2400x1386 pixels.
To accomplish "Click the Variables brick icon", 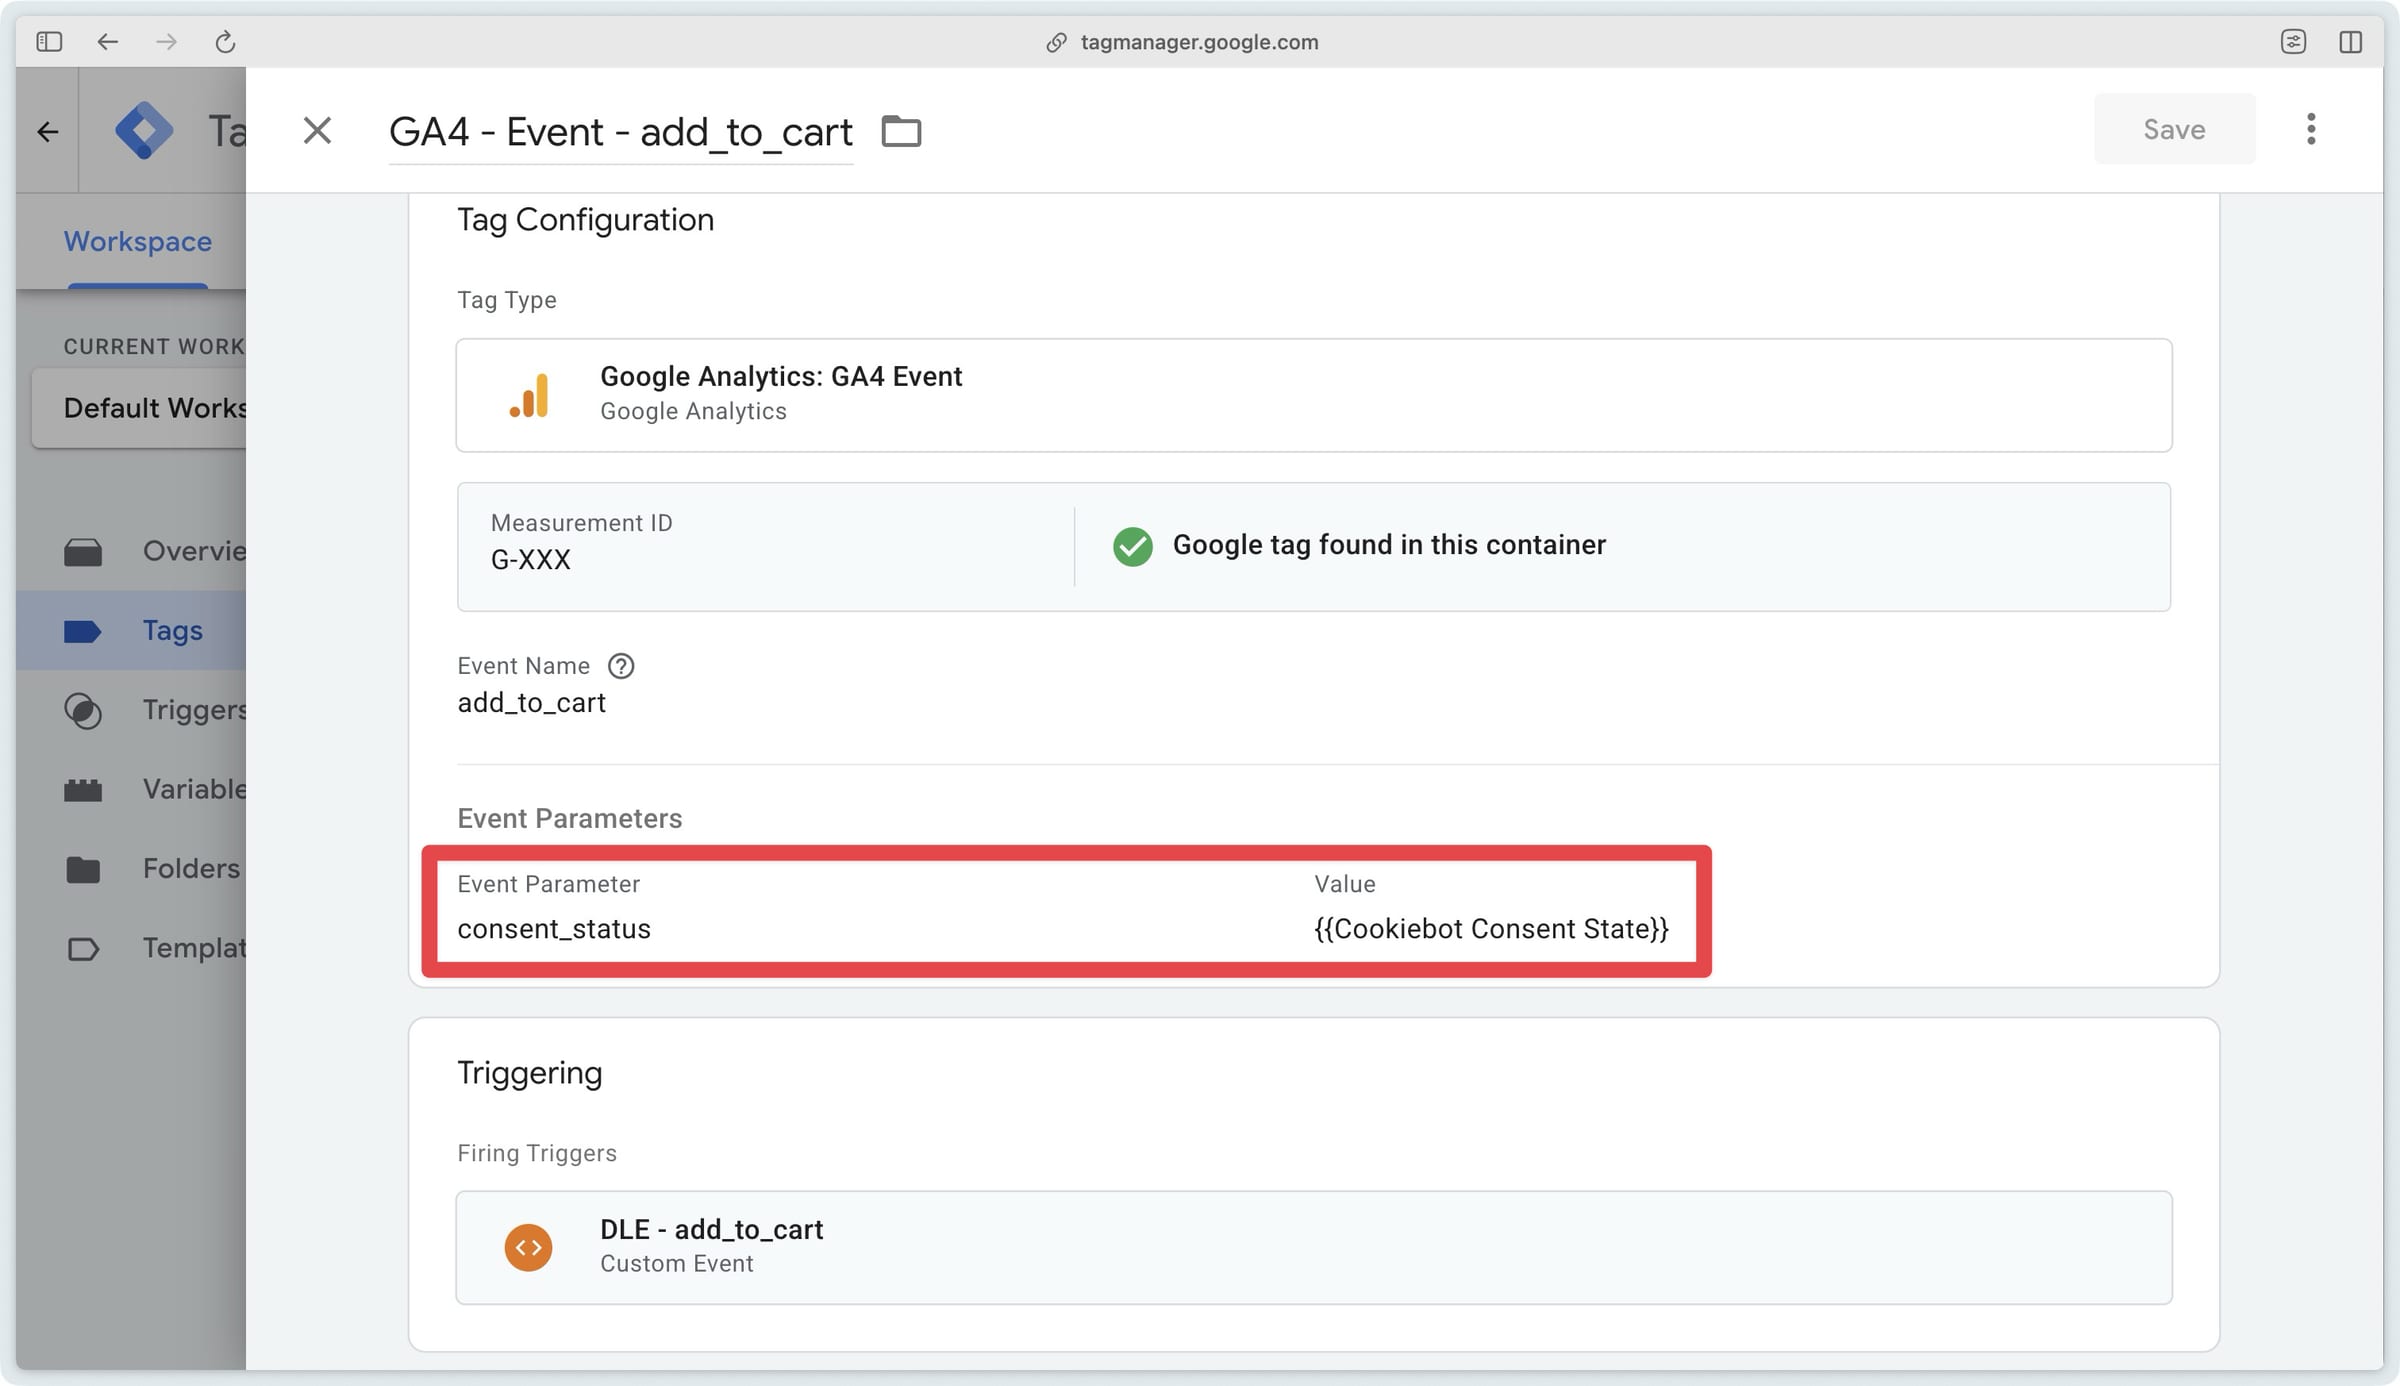I will pyautogui.click(x=83, y=790).
